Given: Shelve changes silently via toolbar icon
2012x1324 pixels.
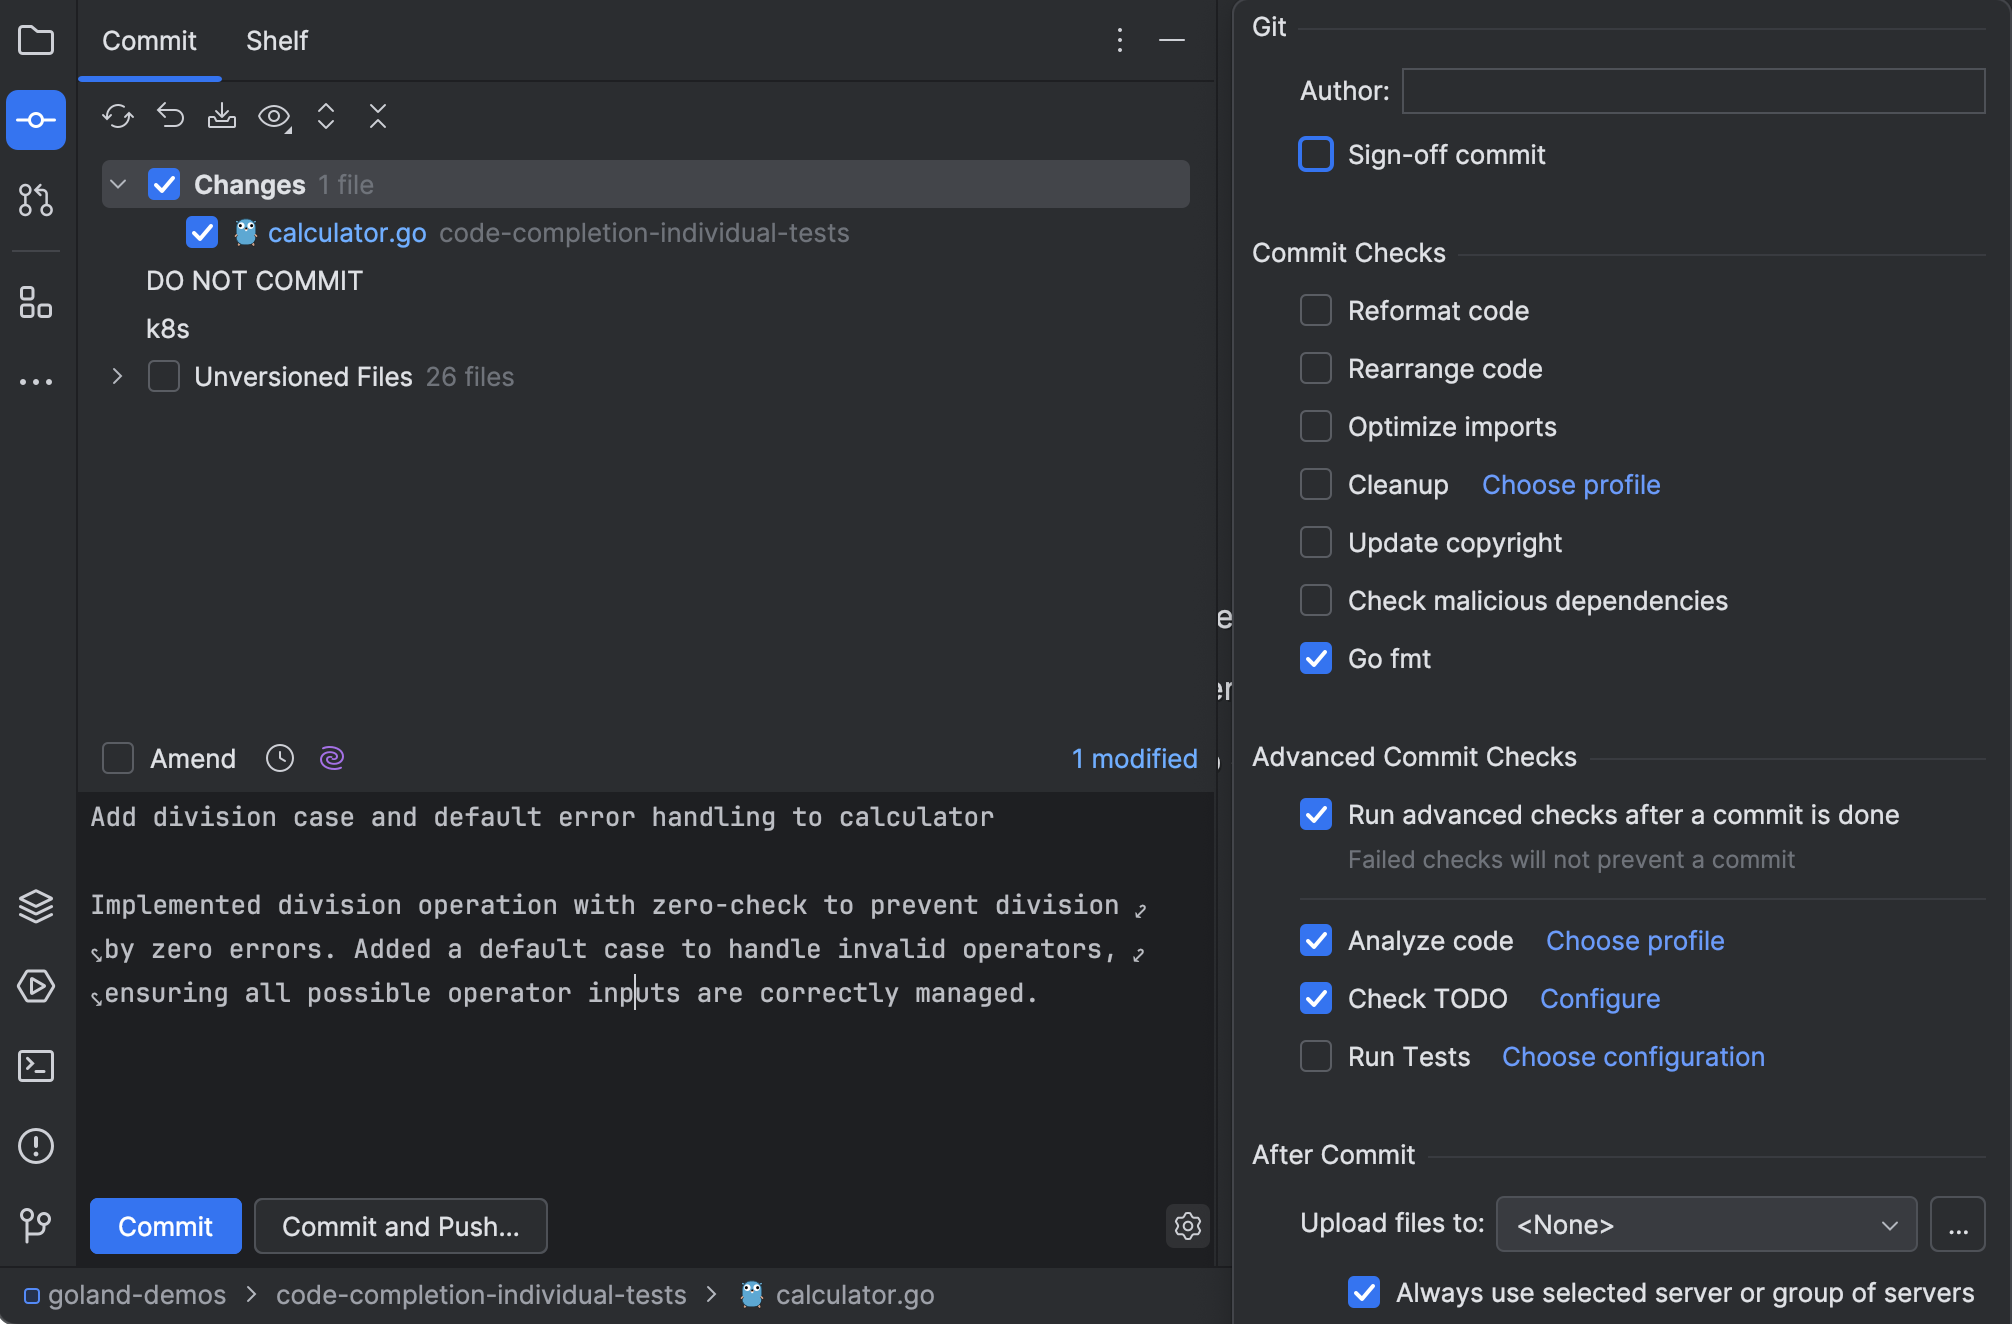Looking at the screenshot, I should pos(222,117).
